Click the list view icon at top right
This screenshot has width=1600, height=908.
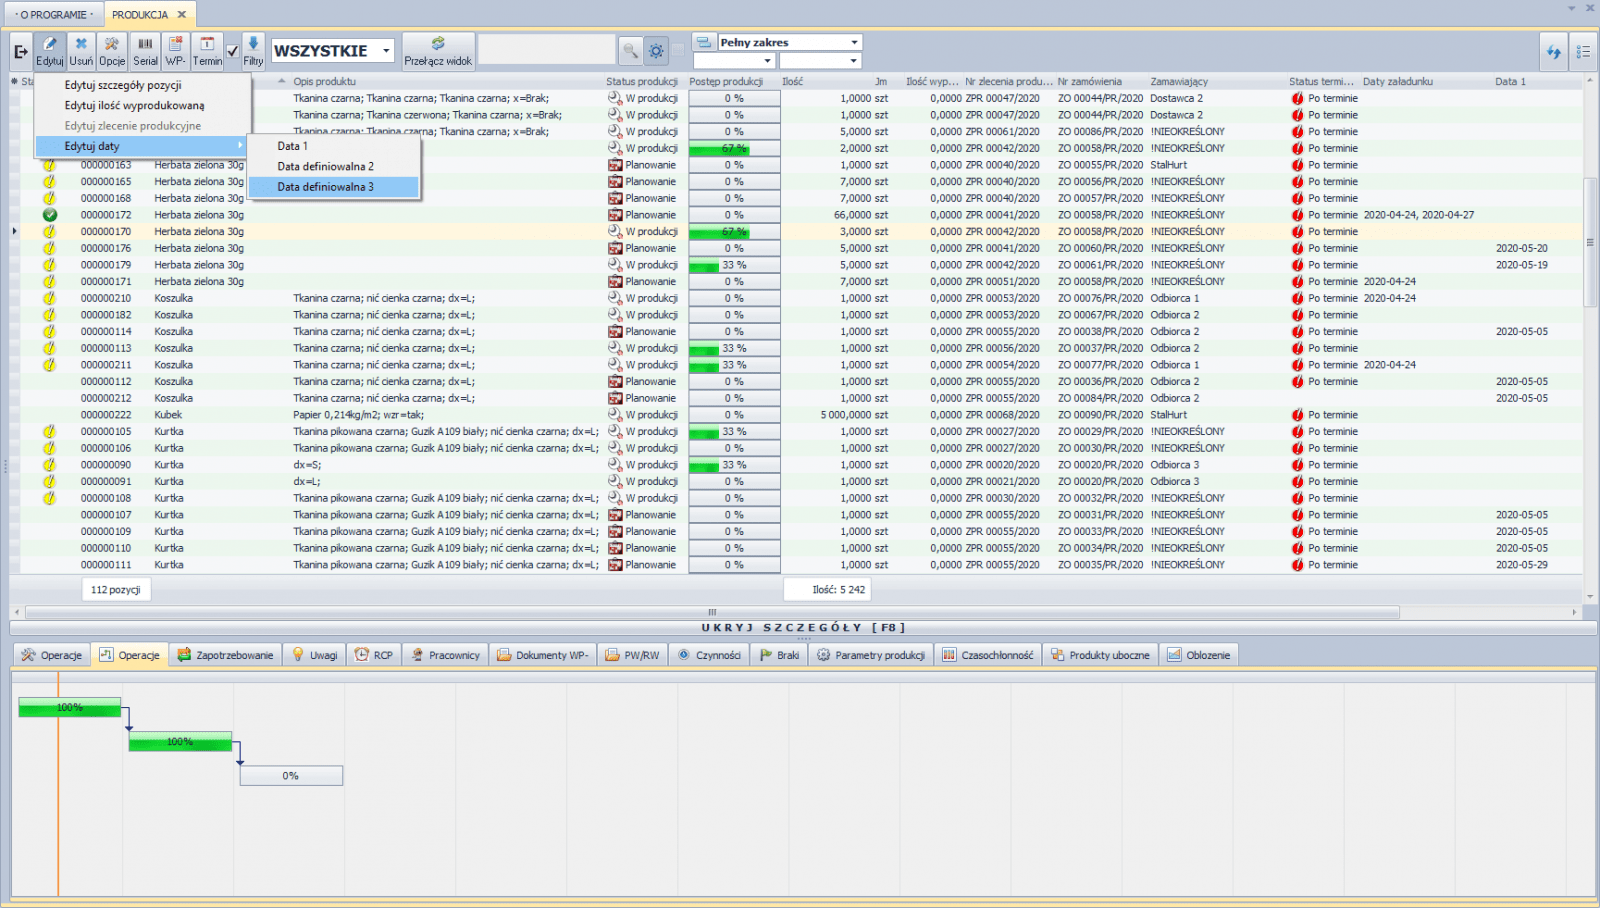click(1583, 52)
